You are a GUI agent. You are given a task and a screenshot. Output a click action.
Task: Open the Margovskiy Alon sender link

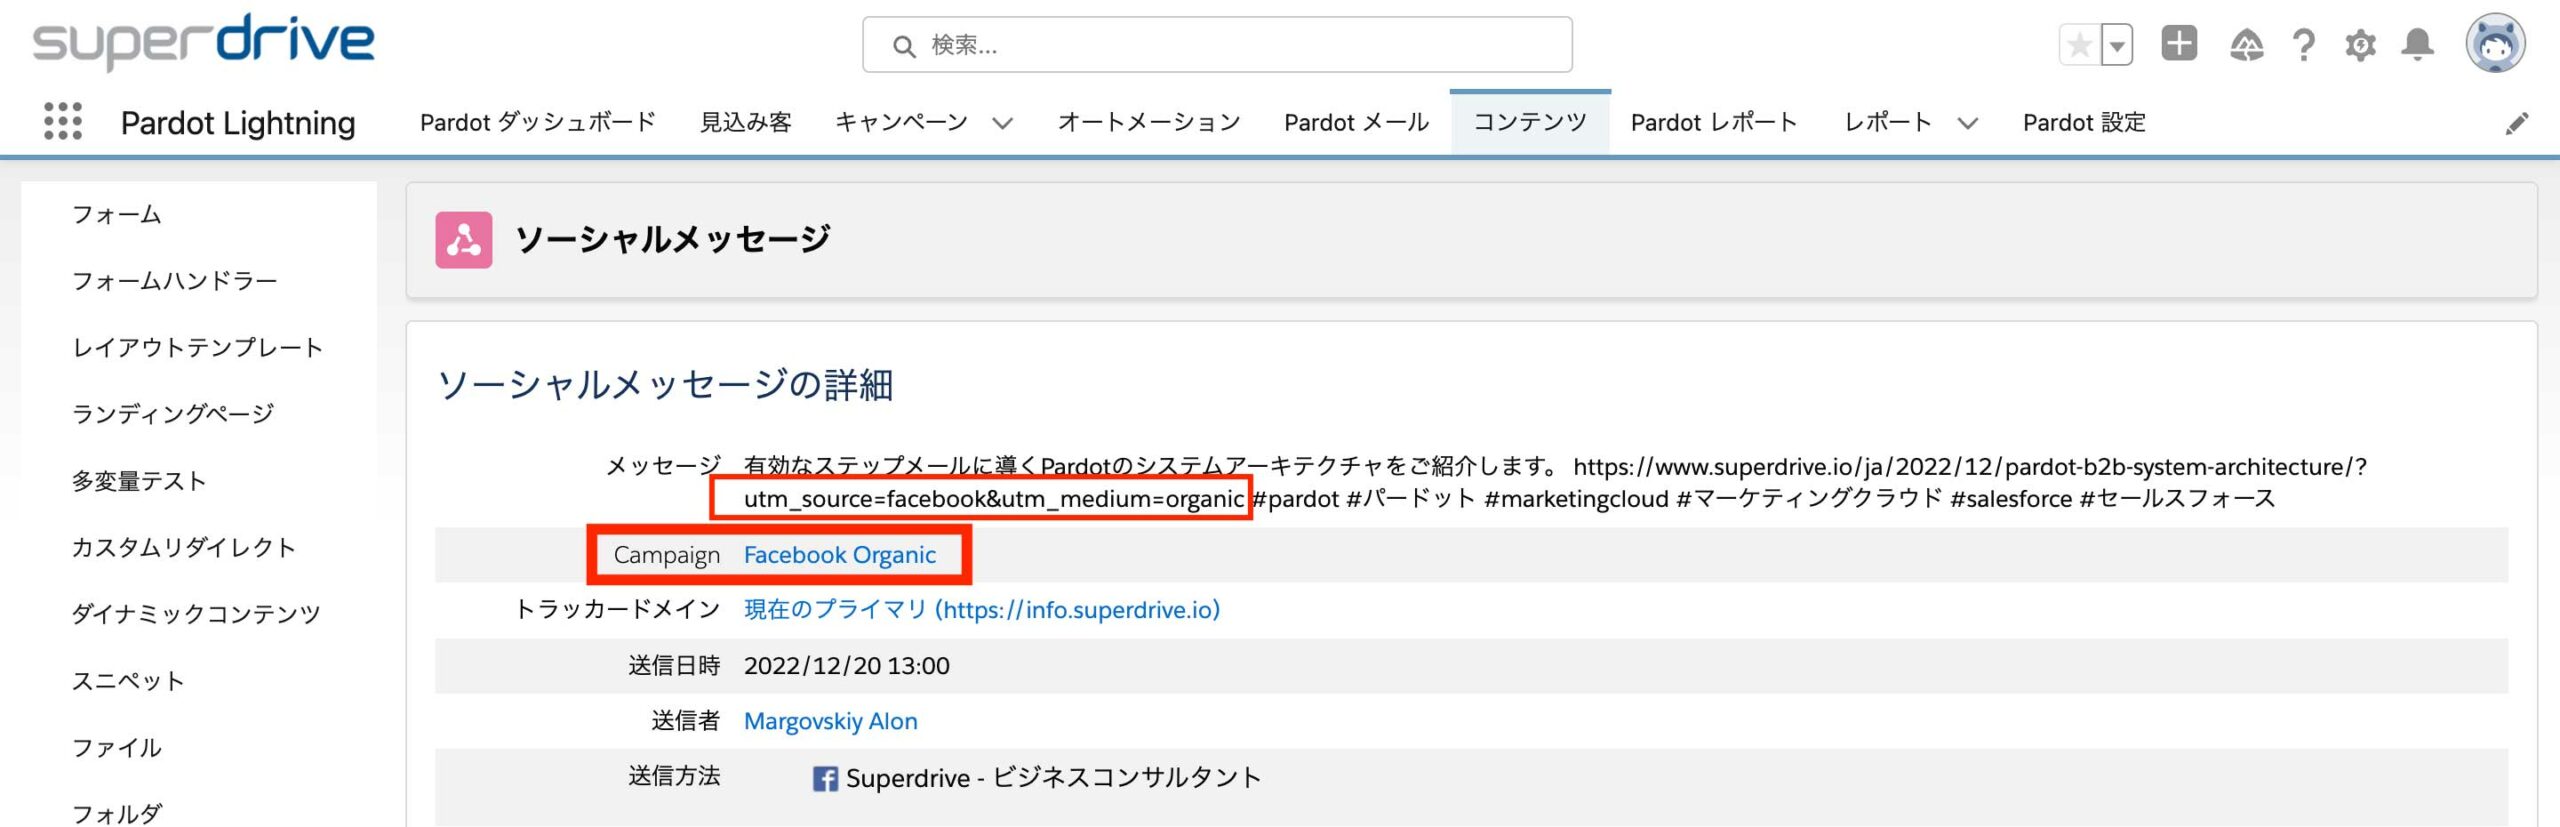(831, 721)
